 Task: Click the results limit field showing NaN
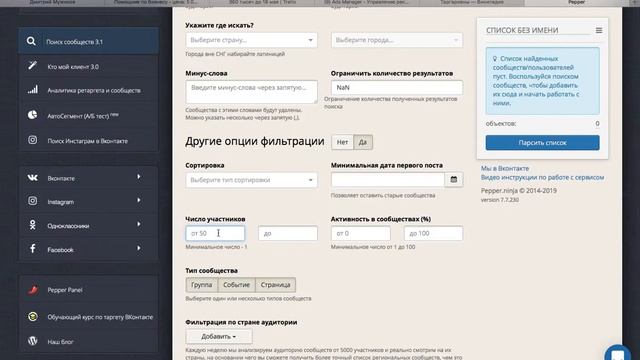pyautogui.click(x=397, y=87)
